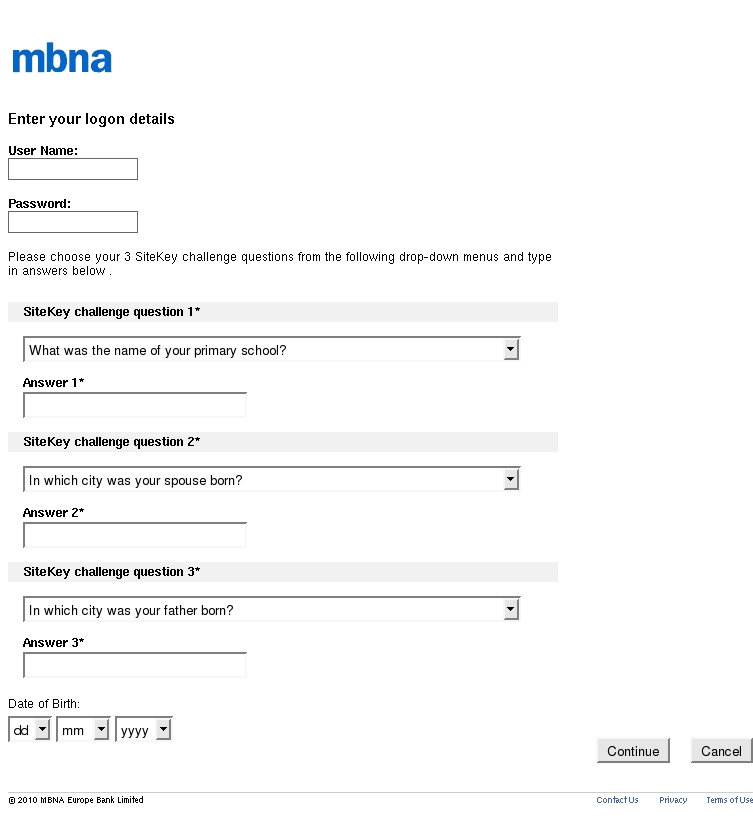Viewport: 753px width, 829px height.
Task: Follow the Privacy footer link
Action: [x=673, y=800]
